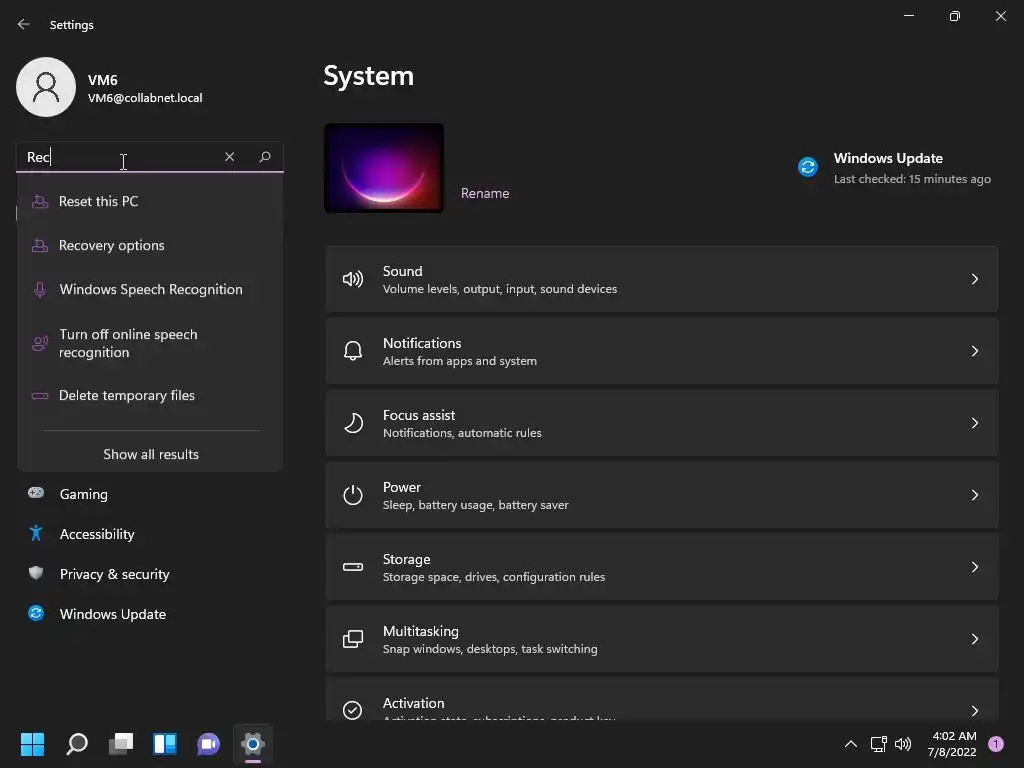Click the Notifications bell icon
The height and width of the screenshot is (768, 1024).
click(x=353, y=351)
